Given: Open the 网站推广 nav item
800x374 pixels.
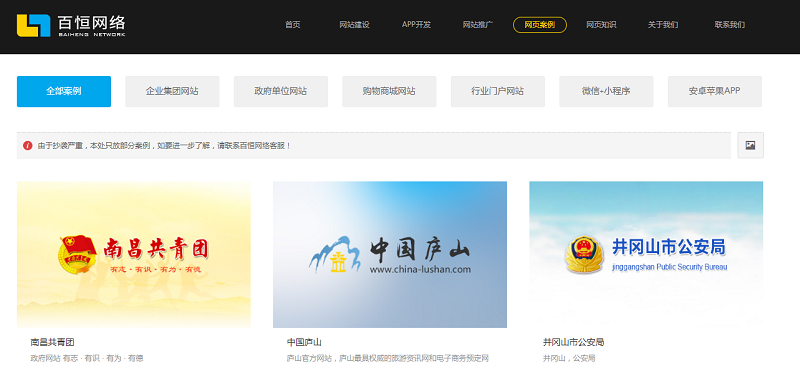Looking at the screenshot, I should click(x=478, y=24).
